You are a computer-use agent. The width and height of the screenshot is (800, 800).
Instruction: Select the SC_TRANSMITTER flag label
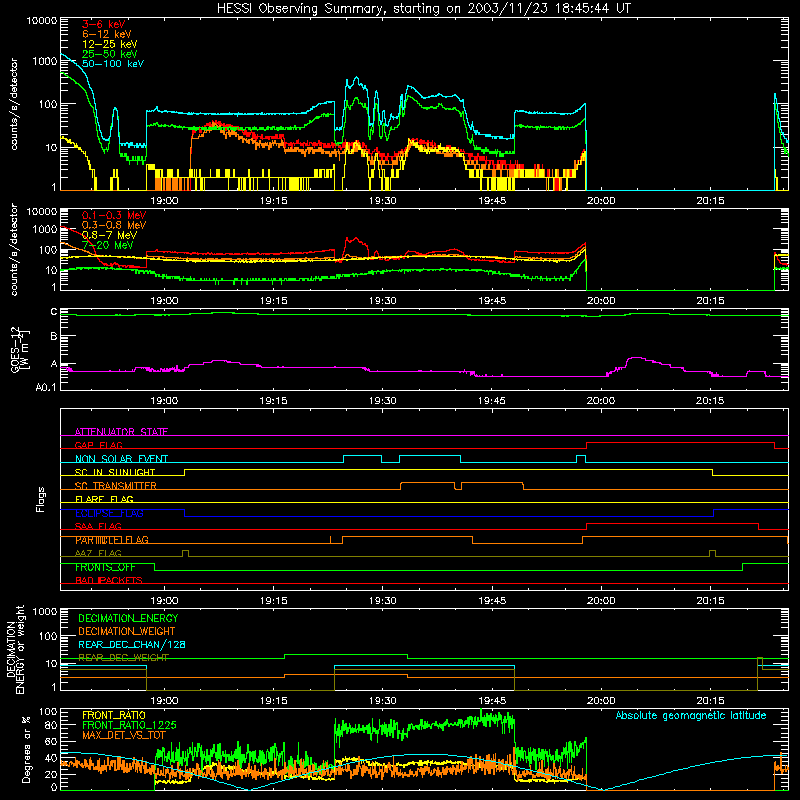coord(116,486)
